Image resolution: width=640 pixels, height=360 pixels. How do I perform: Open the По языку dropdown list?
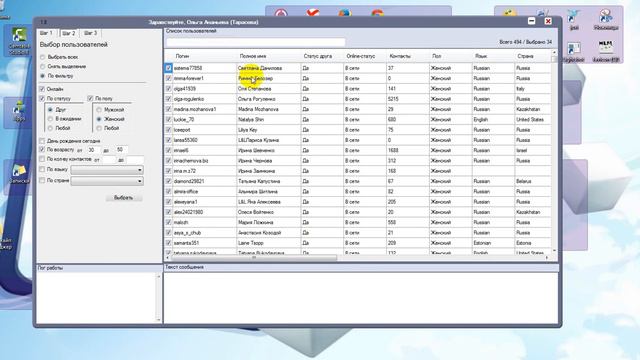107,169
